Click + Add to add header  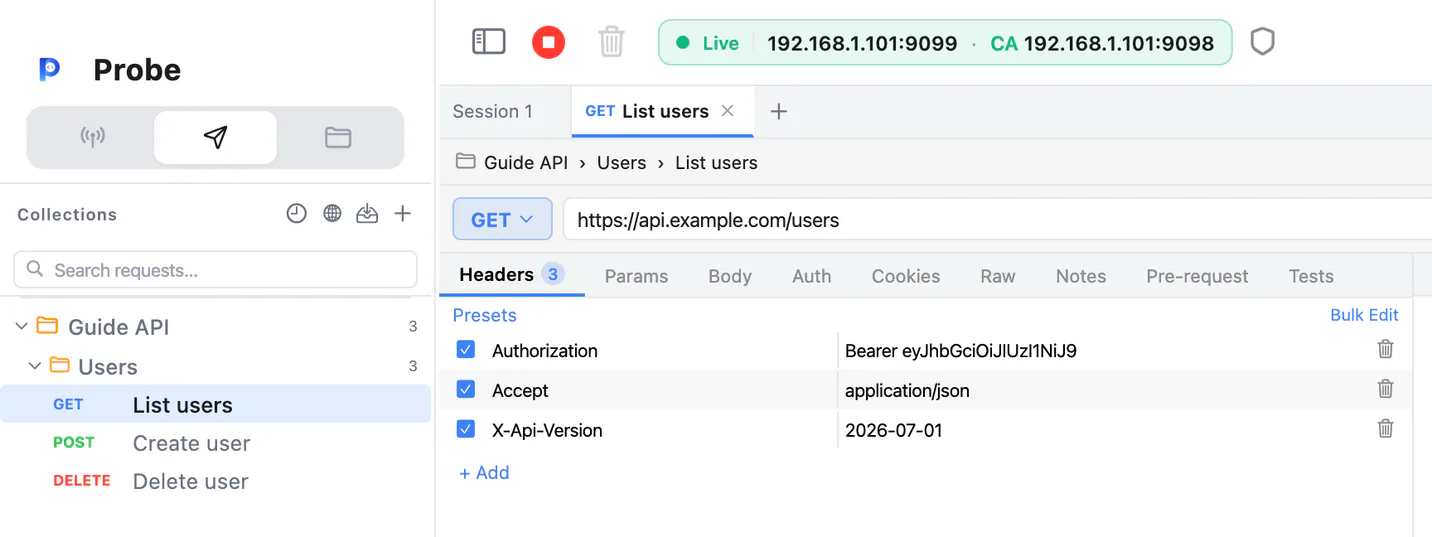click(x=484, y=472)
